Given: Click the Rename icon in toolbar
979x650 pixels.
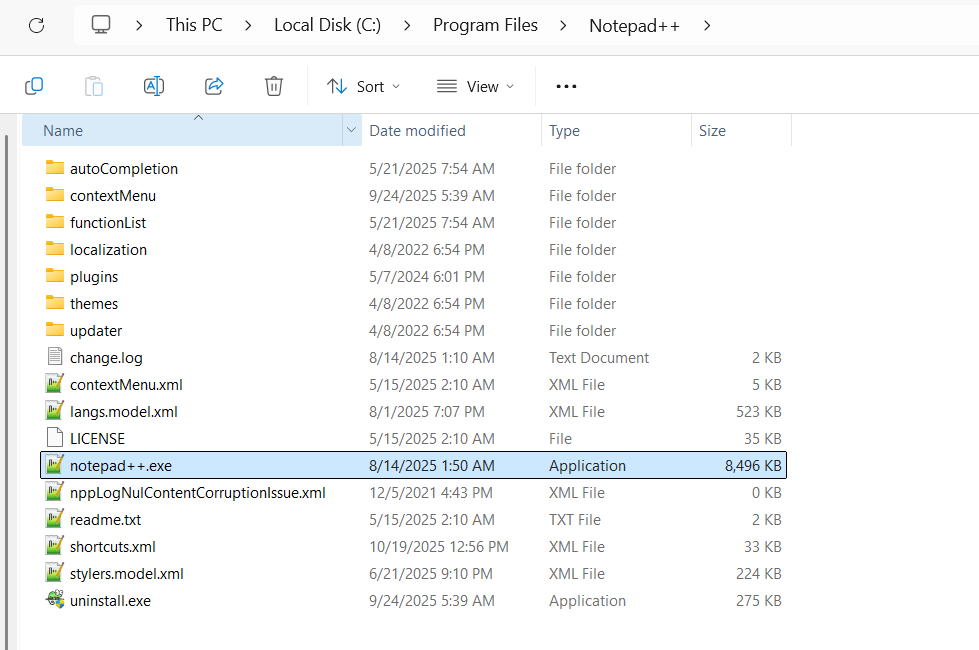Looking at the screenshot, I should [x=154, y=86].
